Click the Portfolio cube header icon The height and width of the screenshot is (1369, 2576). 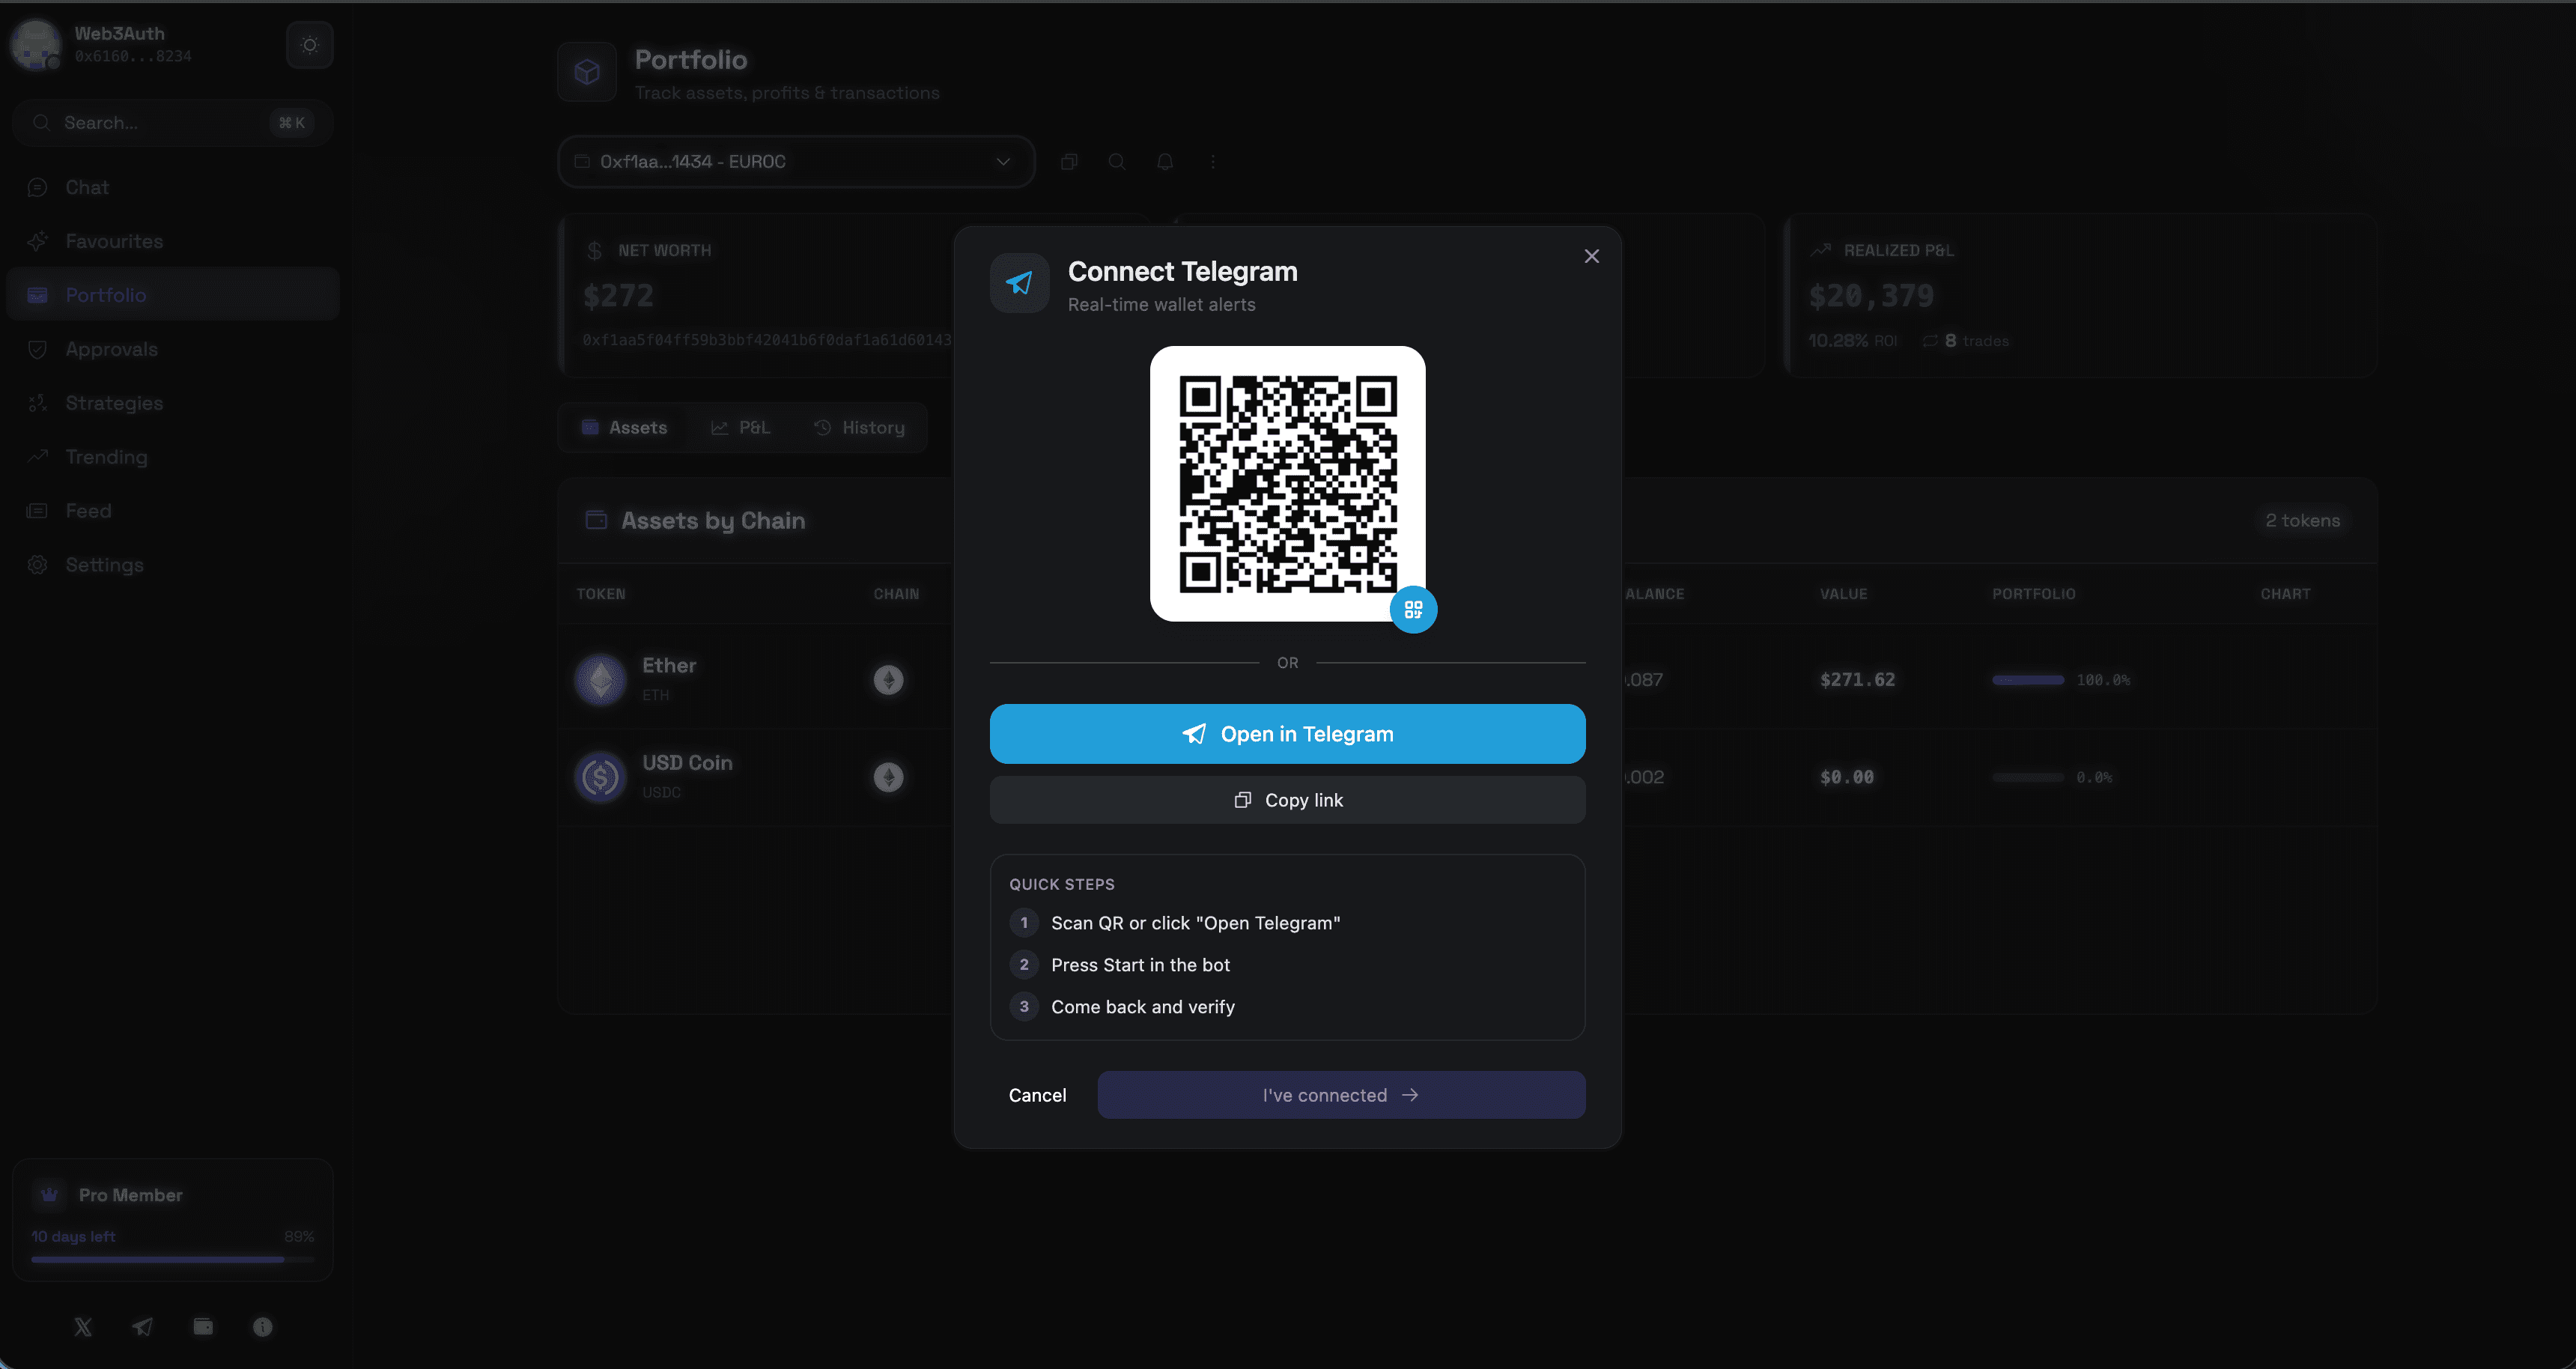pos(587,72)
